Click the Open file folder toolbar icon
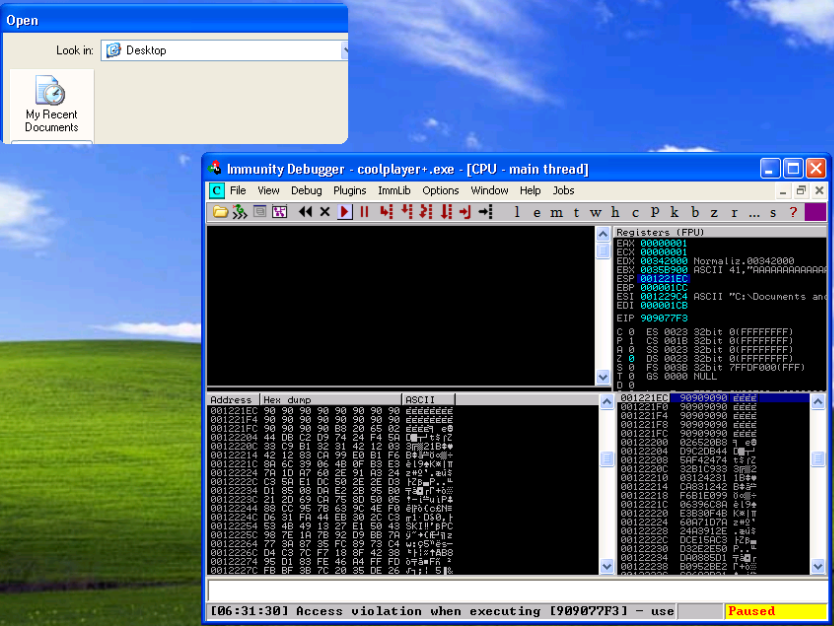This screenshot has height=626, width=834. [x=220, y=212]
